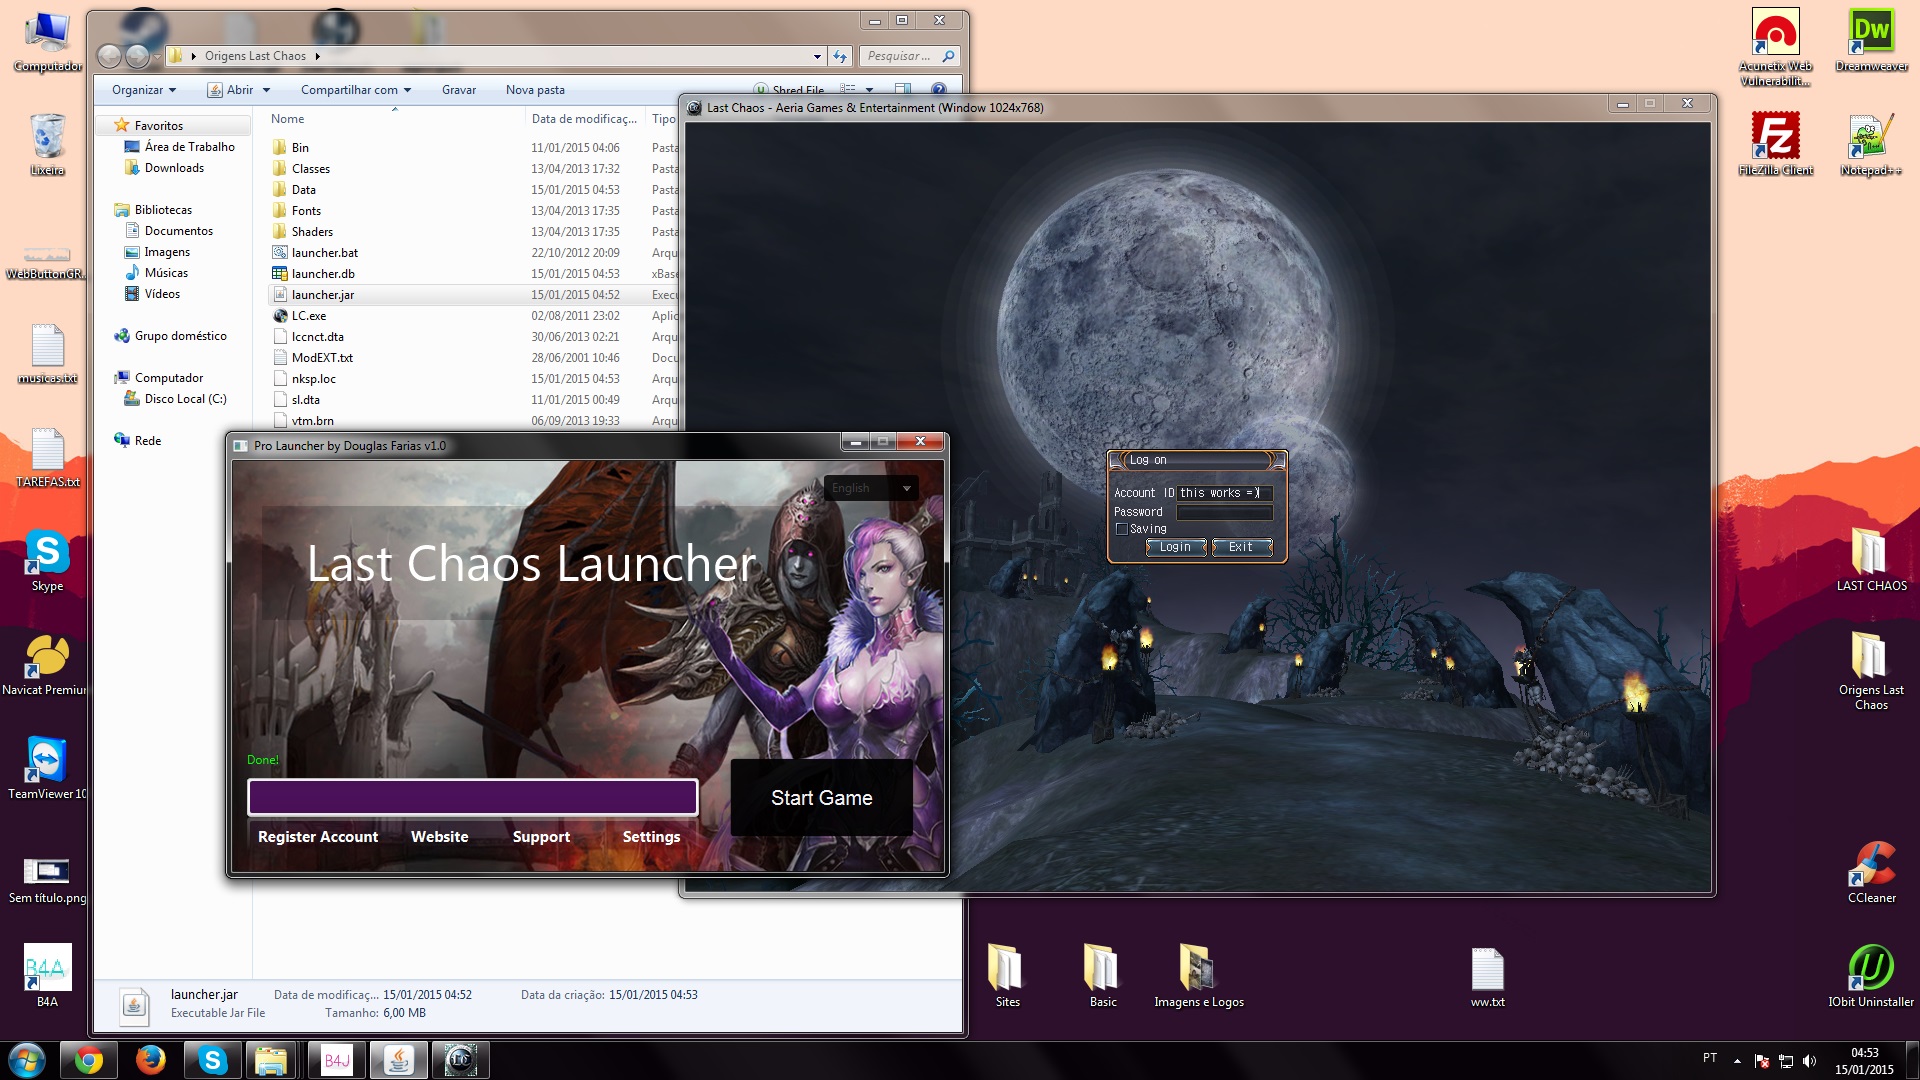Open the Abrir dropdown arrow
Image resolution: width=1920 pixels, height=1080 pixels.
click(266, 90)
